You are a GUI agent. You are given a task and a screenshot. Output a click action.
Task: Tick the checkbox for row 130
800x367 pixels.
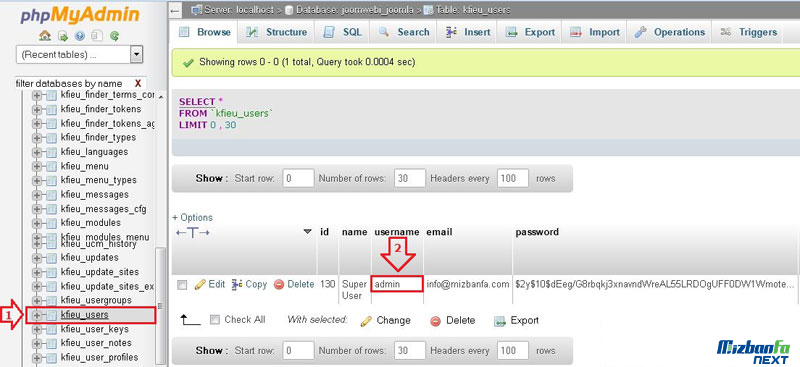pos(182,285)
